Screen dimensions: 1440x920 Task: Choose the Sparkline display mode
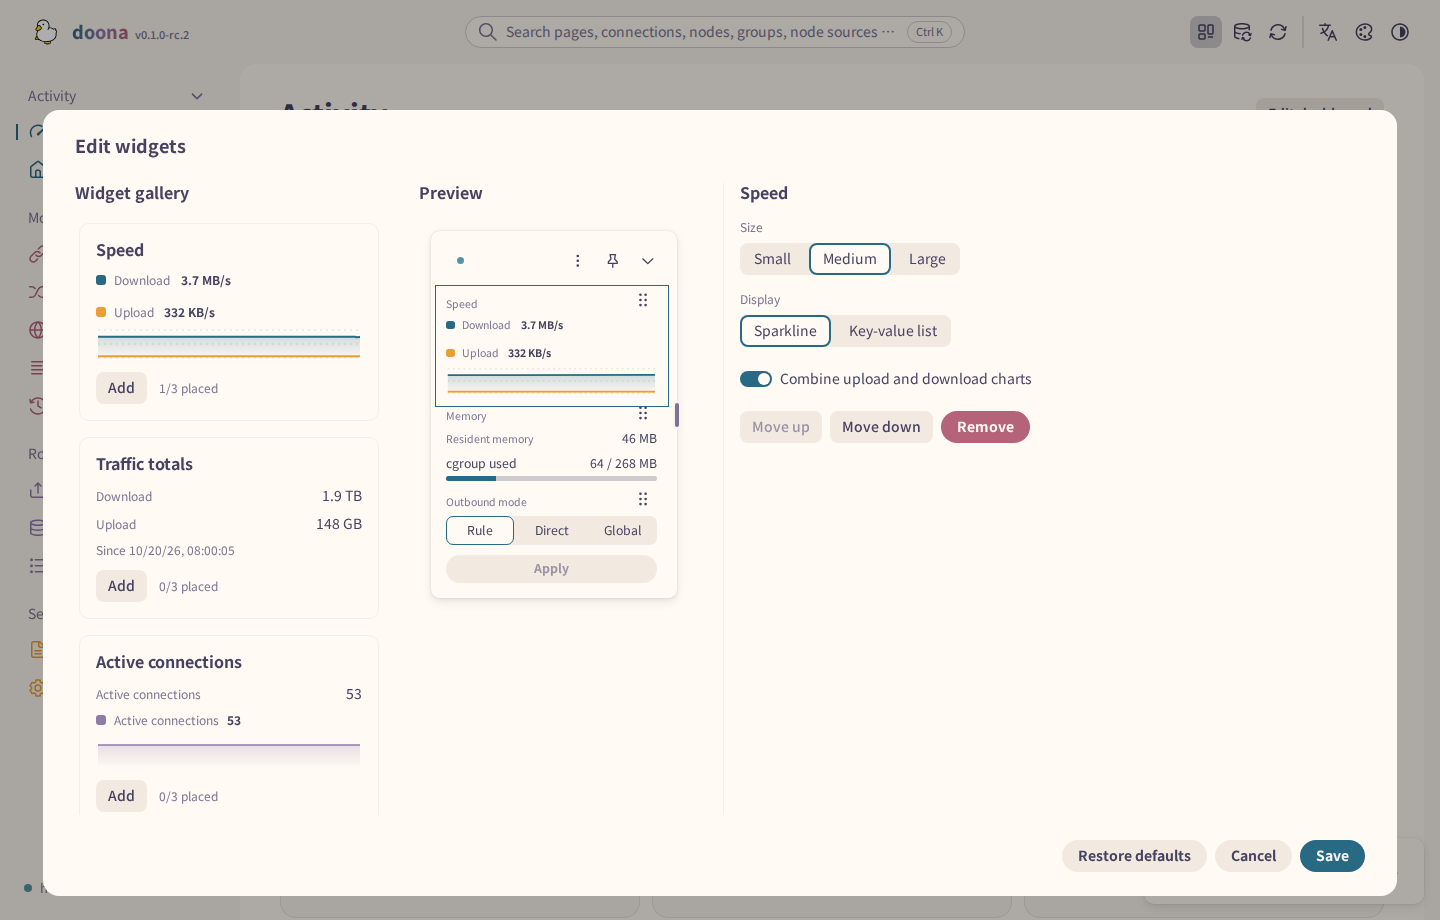785,331
